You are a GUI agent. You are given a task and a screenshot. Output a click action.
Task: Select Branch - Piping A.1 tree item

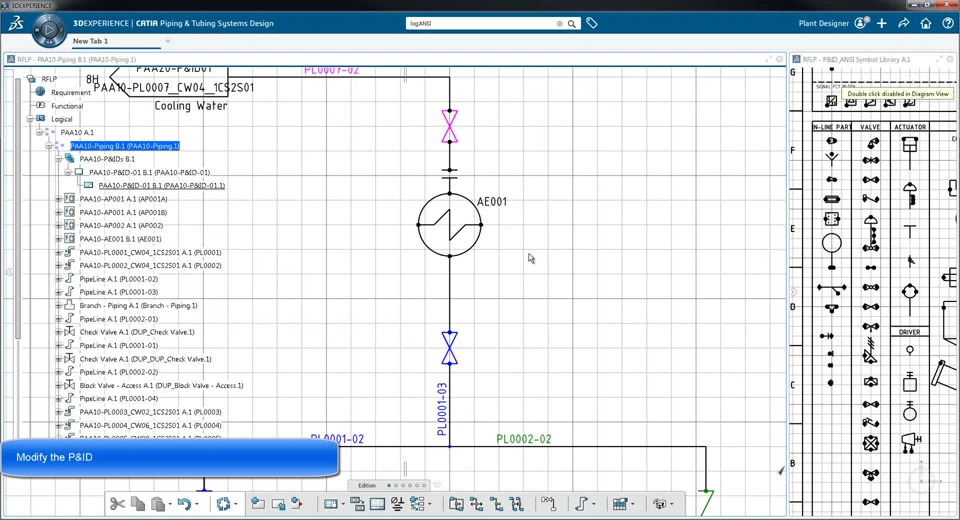pos(138,306)
